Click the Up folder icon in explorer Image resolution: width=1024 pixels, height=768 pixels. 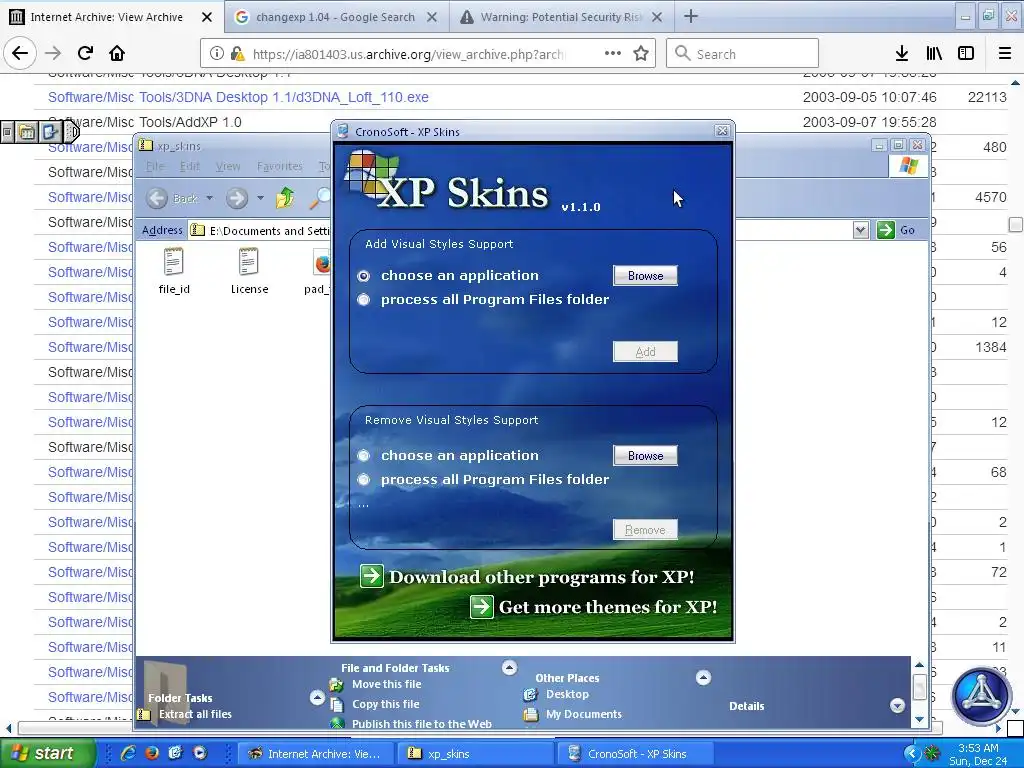pos(285,198)
